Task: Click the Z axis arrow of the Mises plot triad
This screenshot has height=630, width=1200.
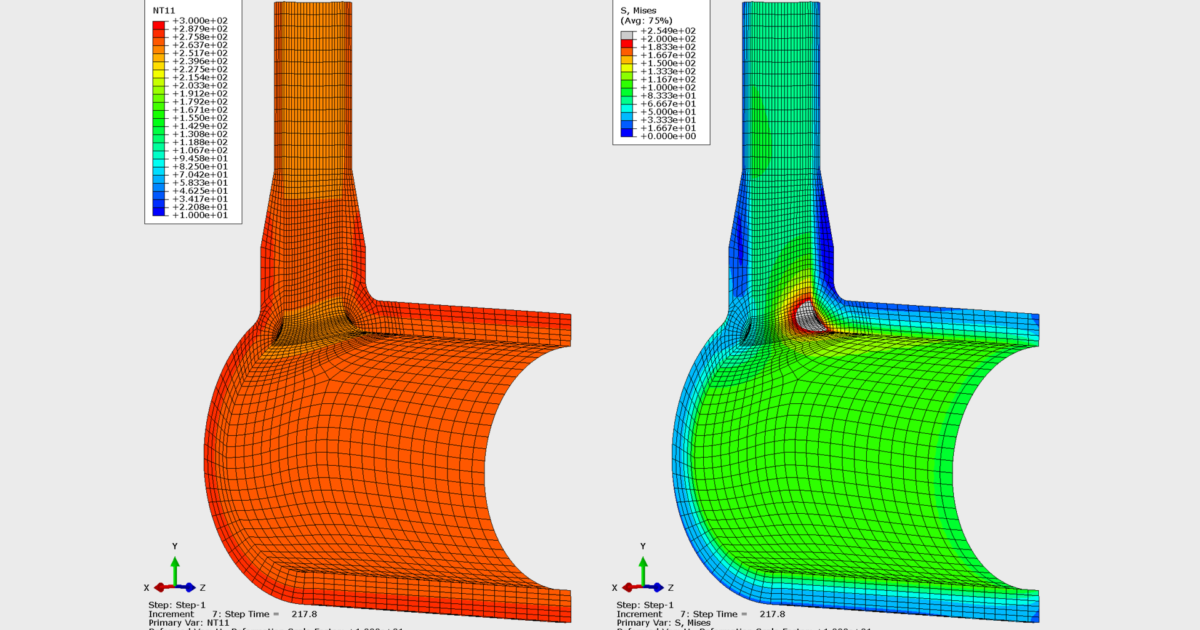Action: (x=658, y=586)
